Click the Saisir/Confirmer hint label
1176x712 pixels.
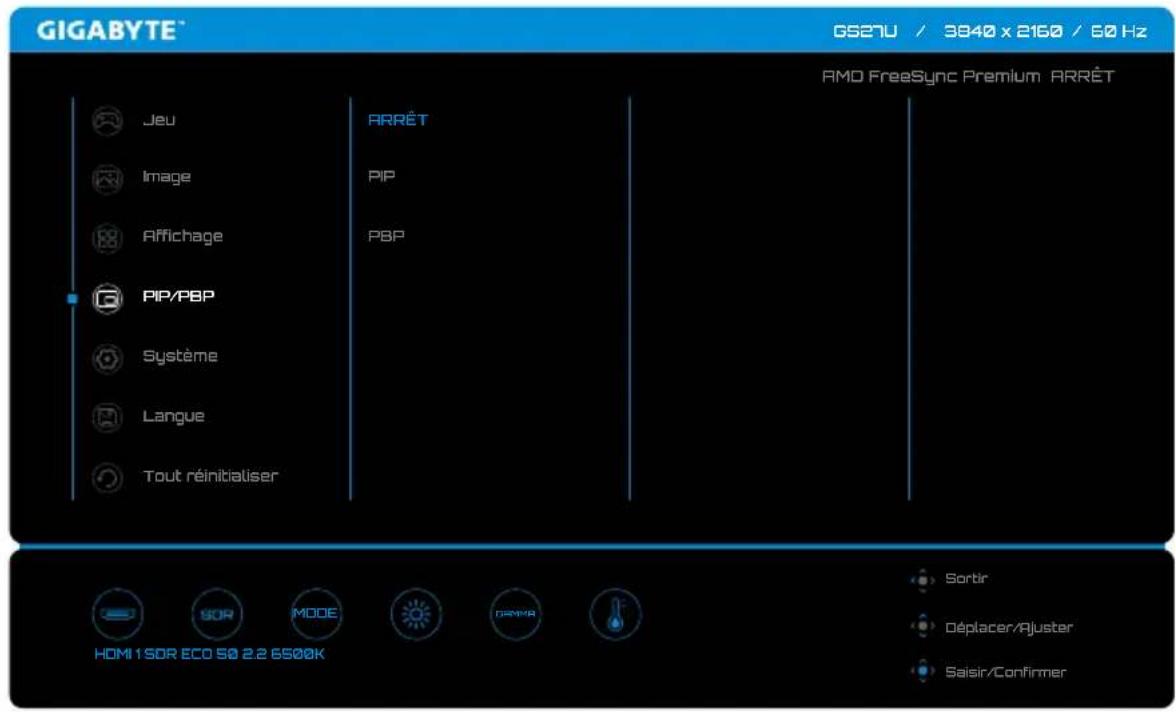[x=1006, y=672]
